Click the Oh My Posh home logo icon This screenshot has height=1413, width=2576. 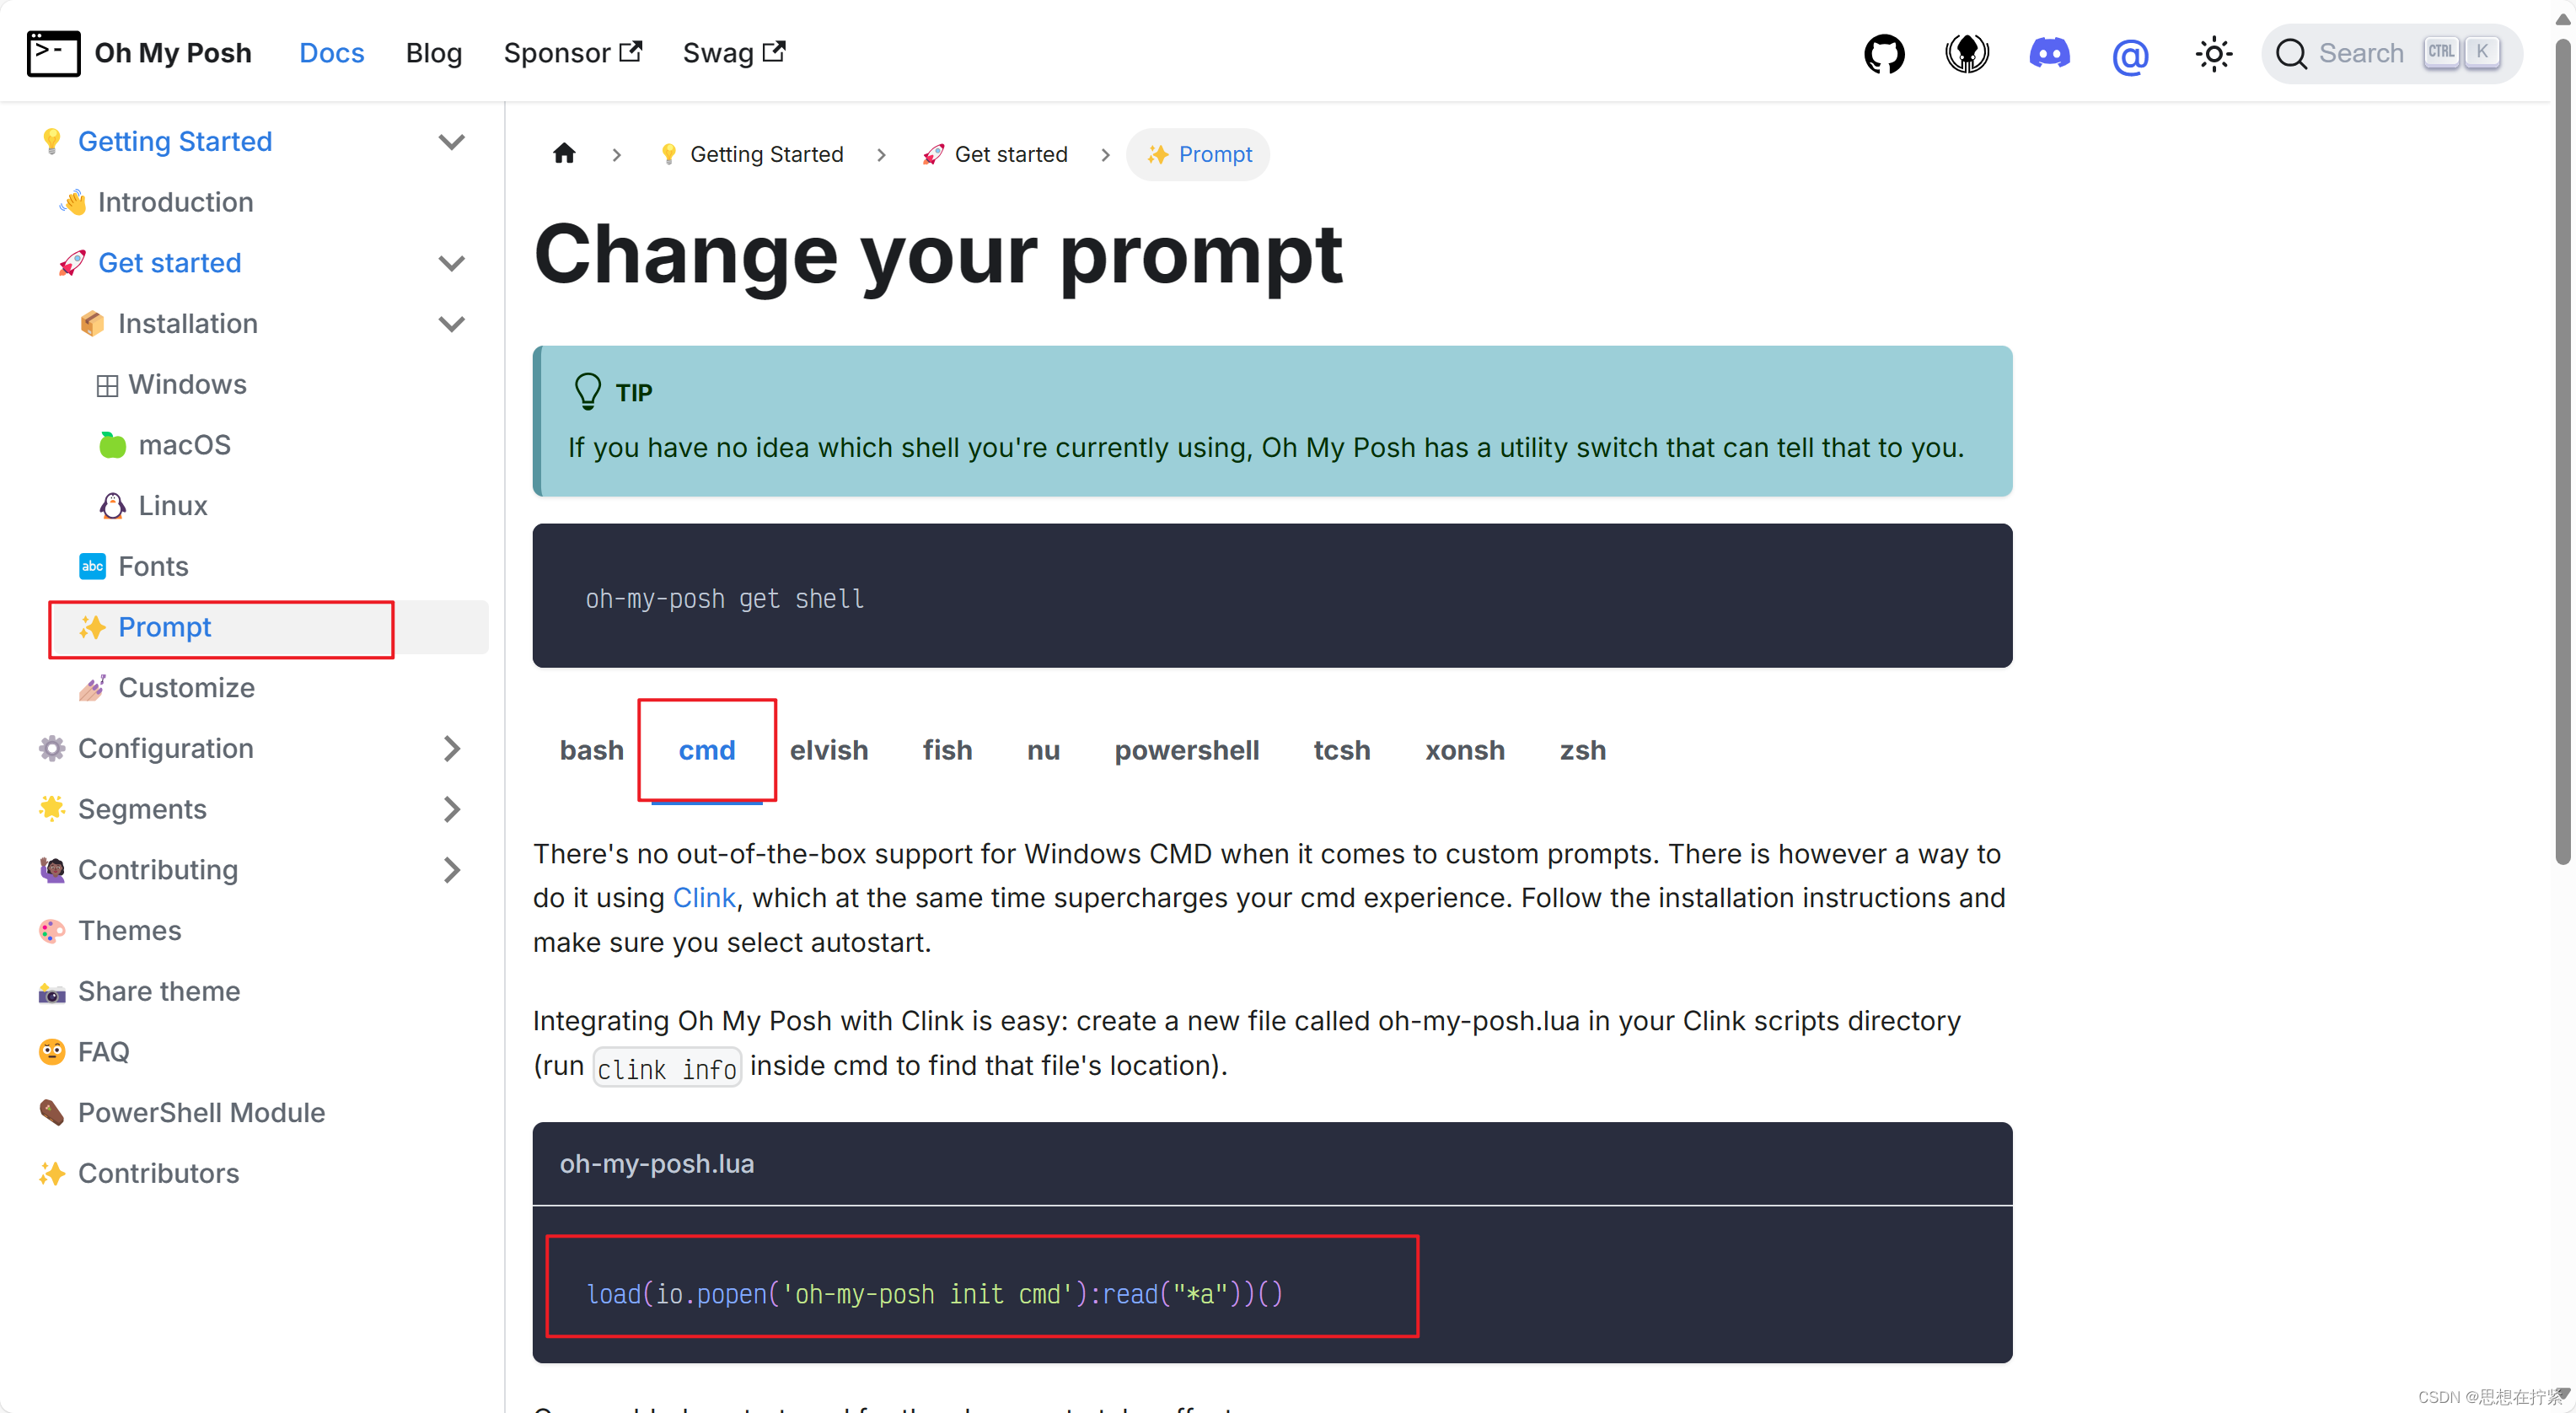pos(52,52)
